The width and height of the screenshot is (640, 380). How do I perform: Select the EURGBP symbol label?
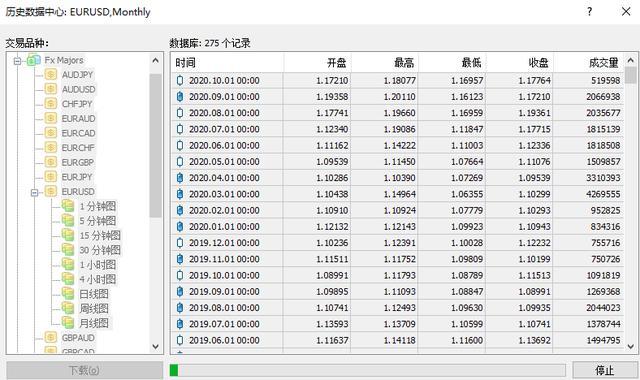78,162
